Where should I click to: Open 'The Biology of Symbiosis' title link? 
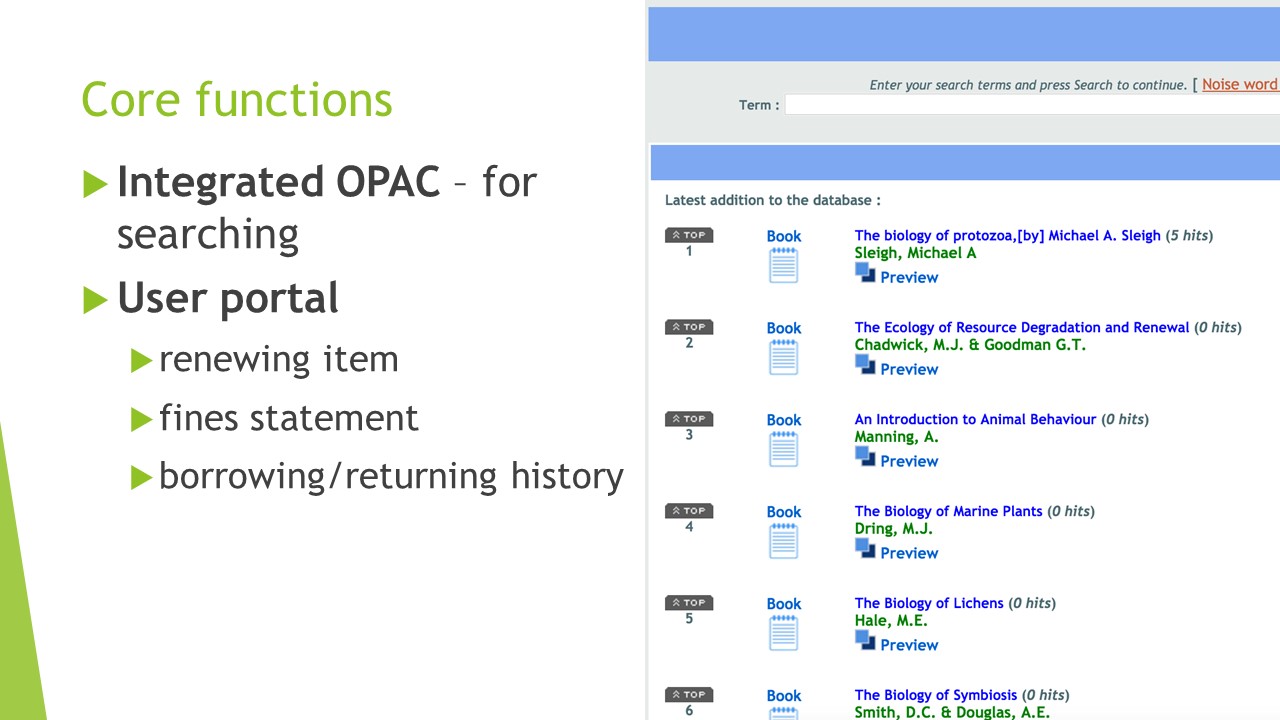tap(935, 696)
